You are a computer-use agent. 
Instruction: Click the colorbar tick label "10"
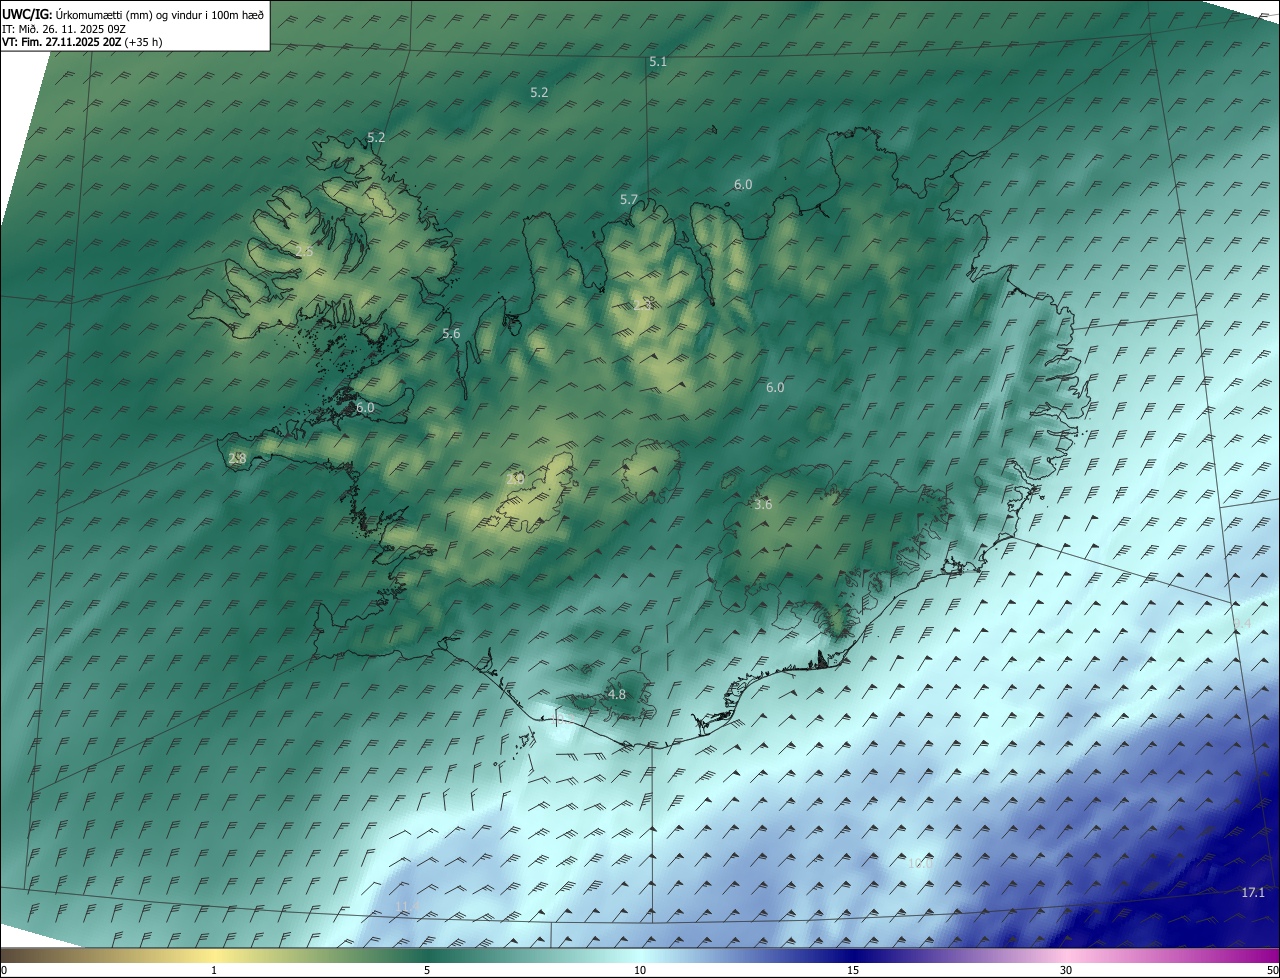pos(640,970)
